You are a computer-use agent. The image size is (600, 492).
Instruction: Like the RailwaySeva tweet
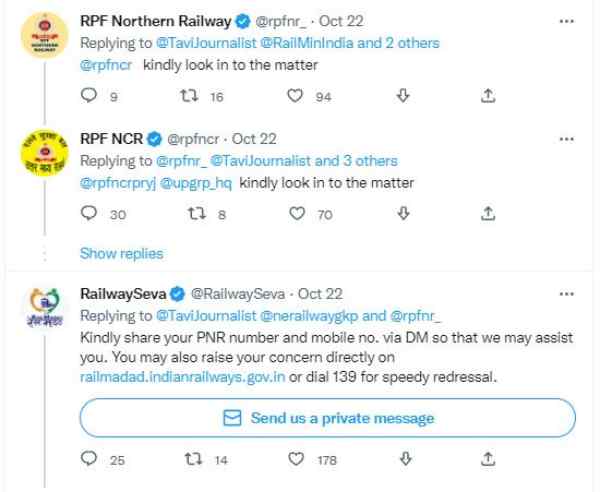click(x=295, y=460)
